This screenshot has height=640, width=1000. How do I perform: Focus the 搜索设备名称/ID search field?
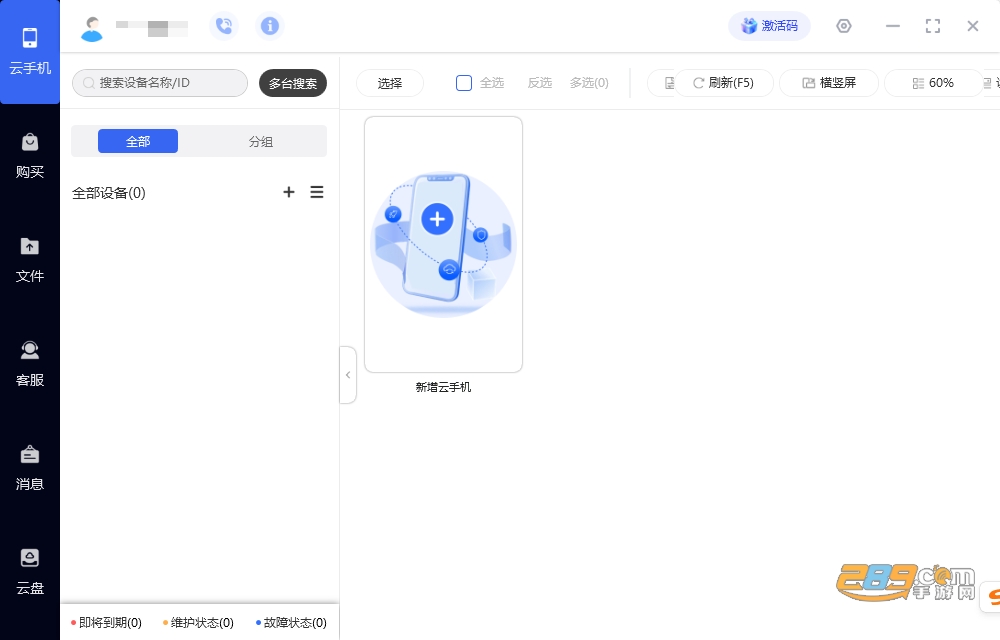[x=160, y=83]
